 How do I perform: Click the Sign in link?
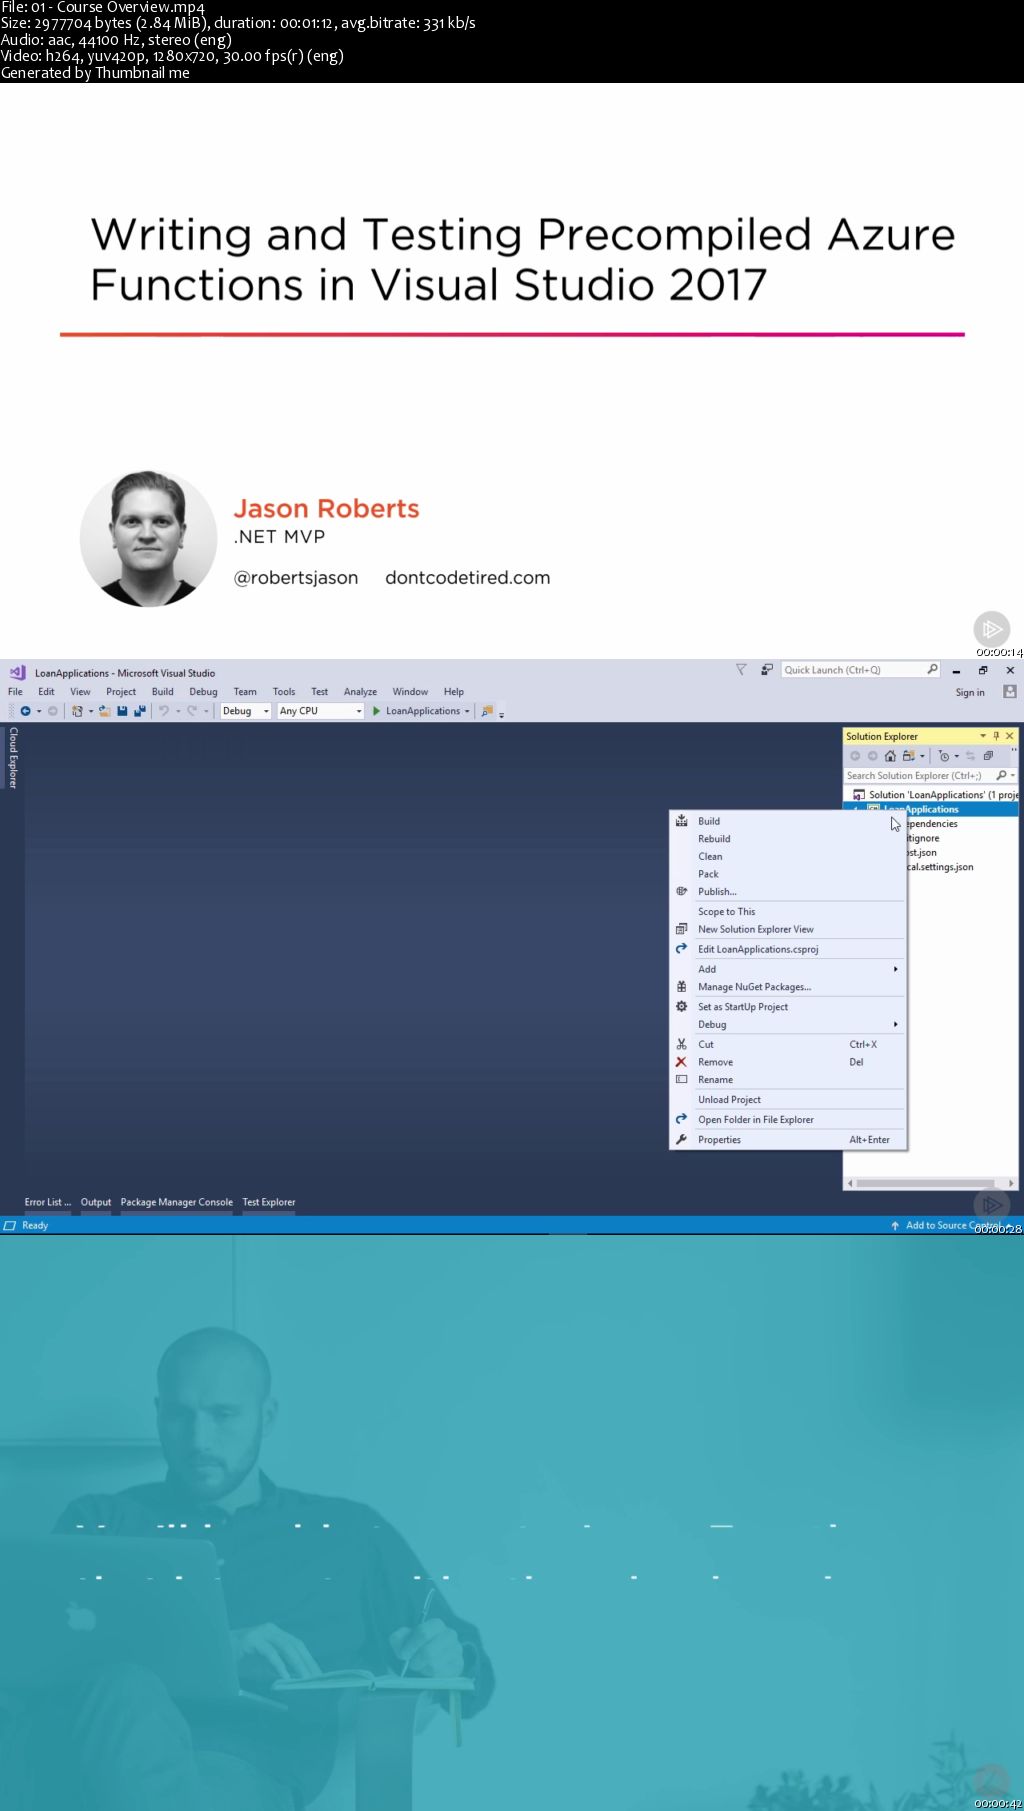pyautogui.click(x=970, y=692)
